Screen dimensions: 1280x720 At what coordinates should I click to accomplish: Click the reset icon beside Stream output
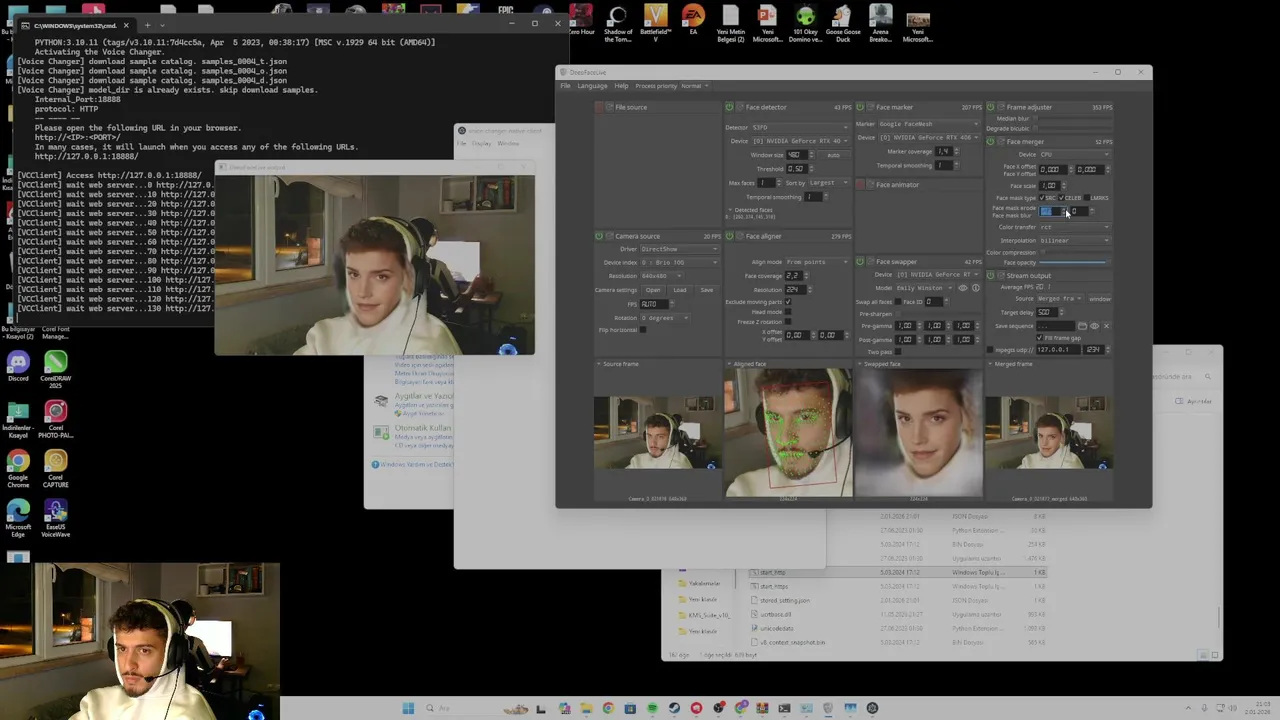click(x=1001, y=276)
